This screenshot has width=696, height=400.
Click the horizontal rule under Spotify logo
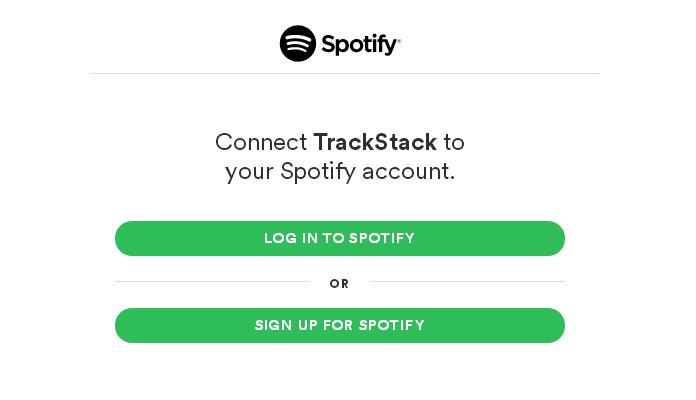[x=344, y=73]
